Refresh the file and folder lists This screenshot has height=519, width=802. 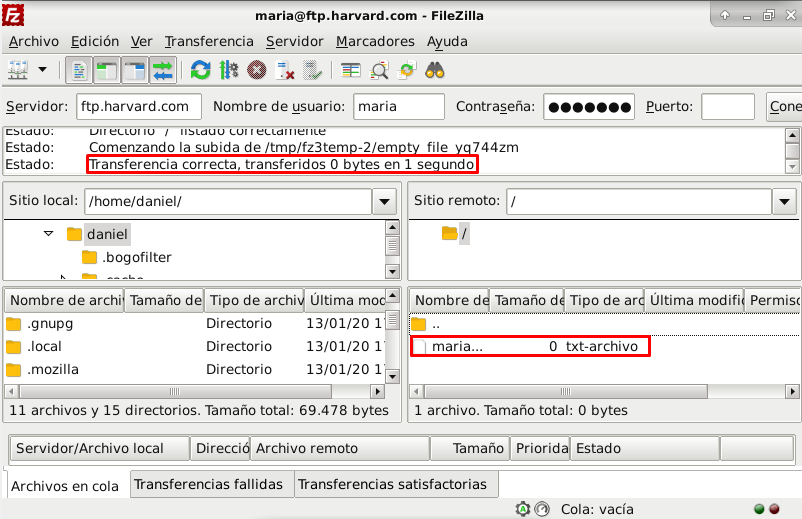[200, 70]
